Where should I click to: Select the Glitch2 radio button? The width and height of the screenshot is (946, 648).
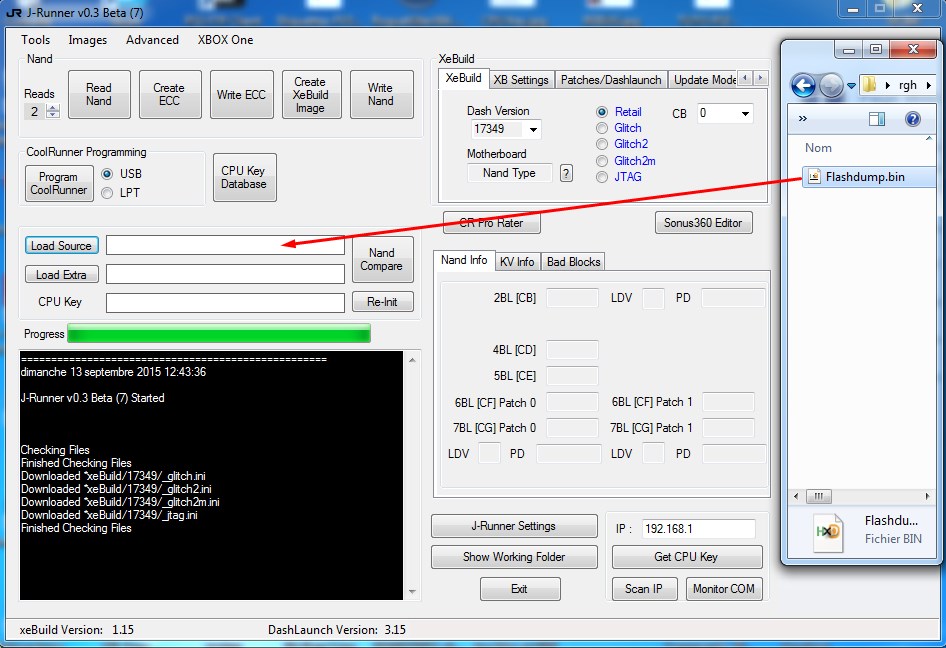click(x=602, y=144)
